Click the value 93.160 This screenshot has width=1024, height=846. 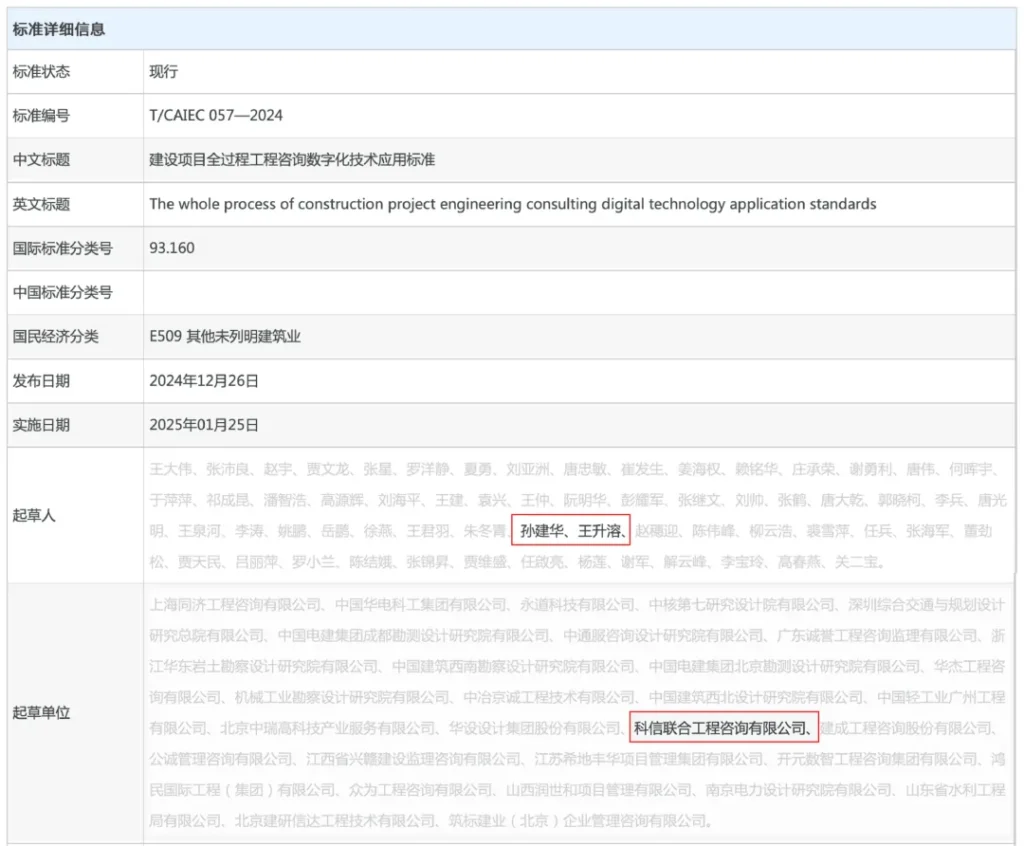coord(172,248)
